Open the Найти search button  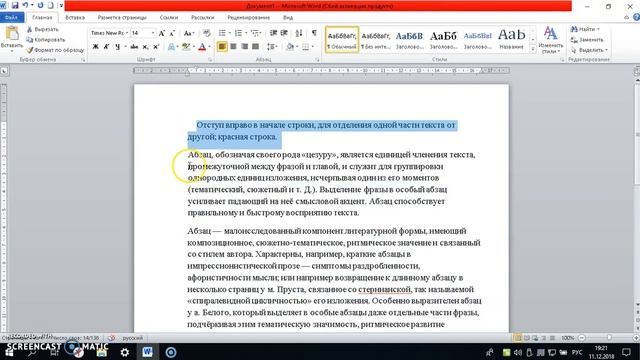pos(584,29)
